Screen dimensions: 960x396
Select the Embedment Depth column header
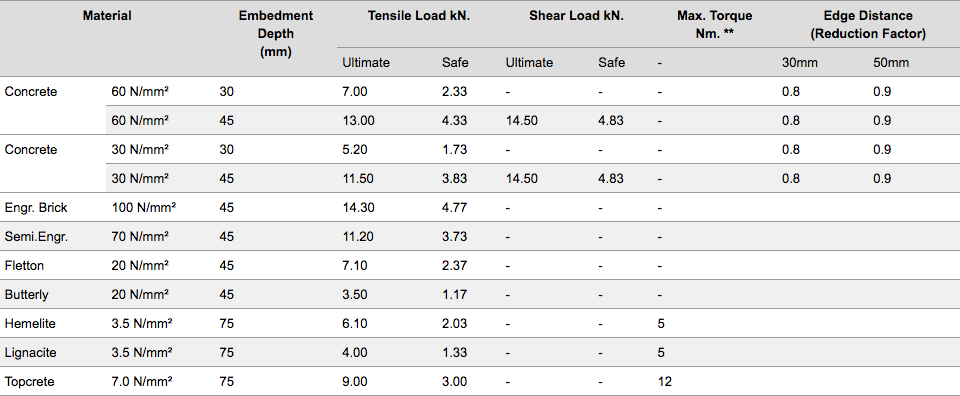click(x=276, y=34)
